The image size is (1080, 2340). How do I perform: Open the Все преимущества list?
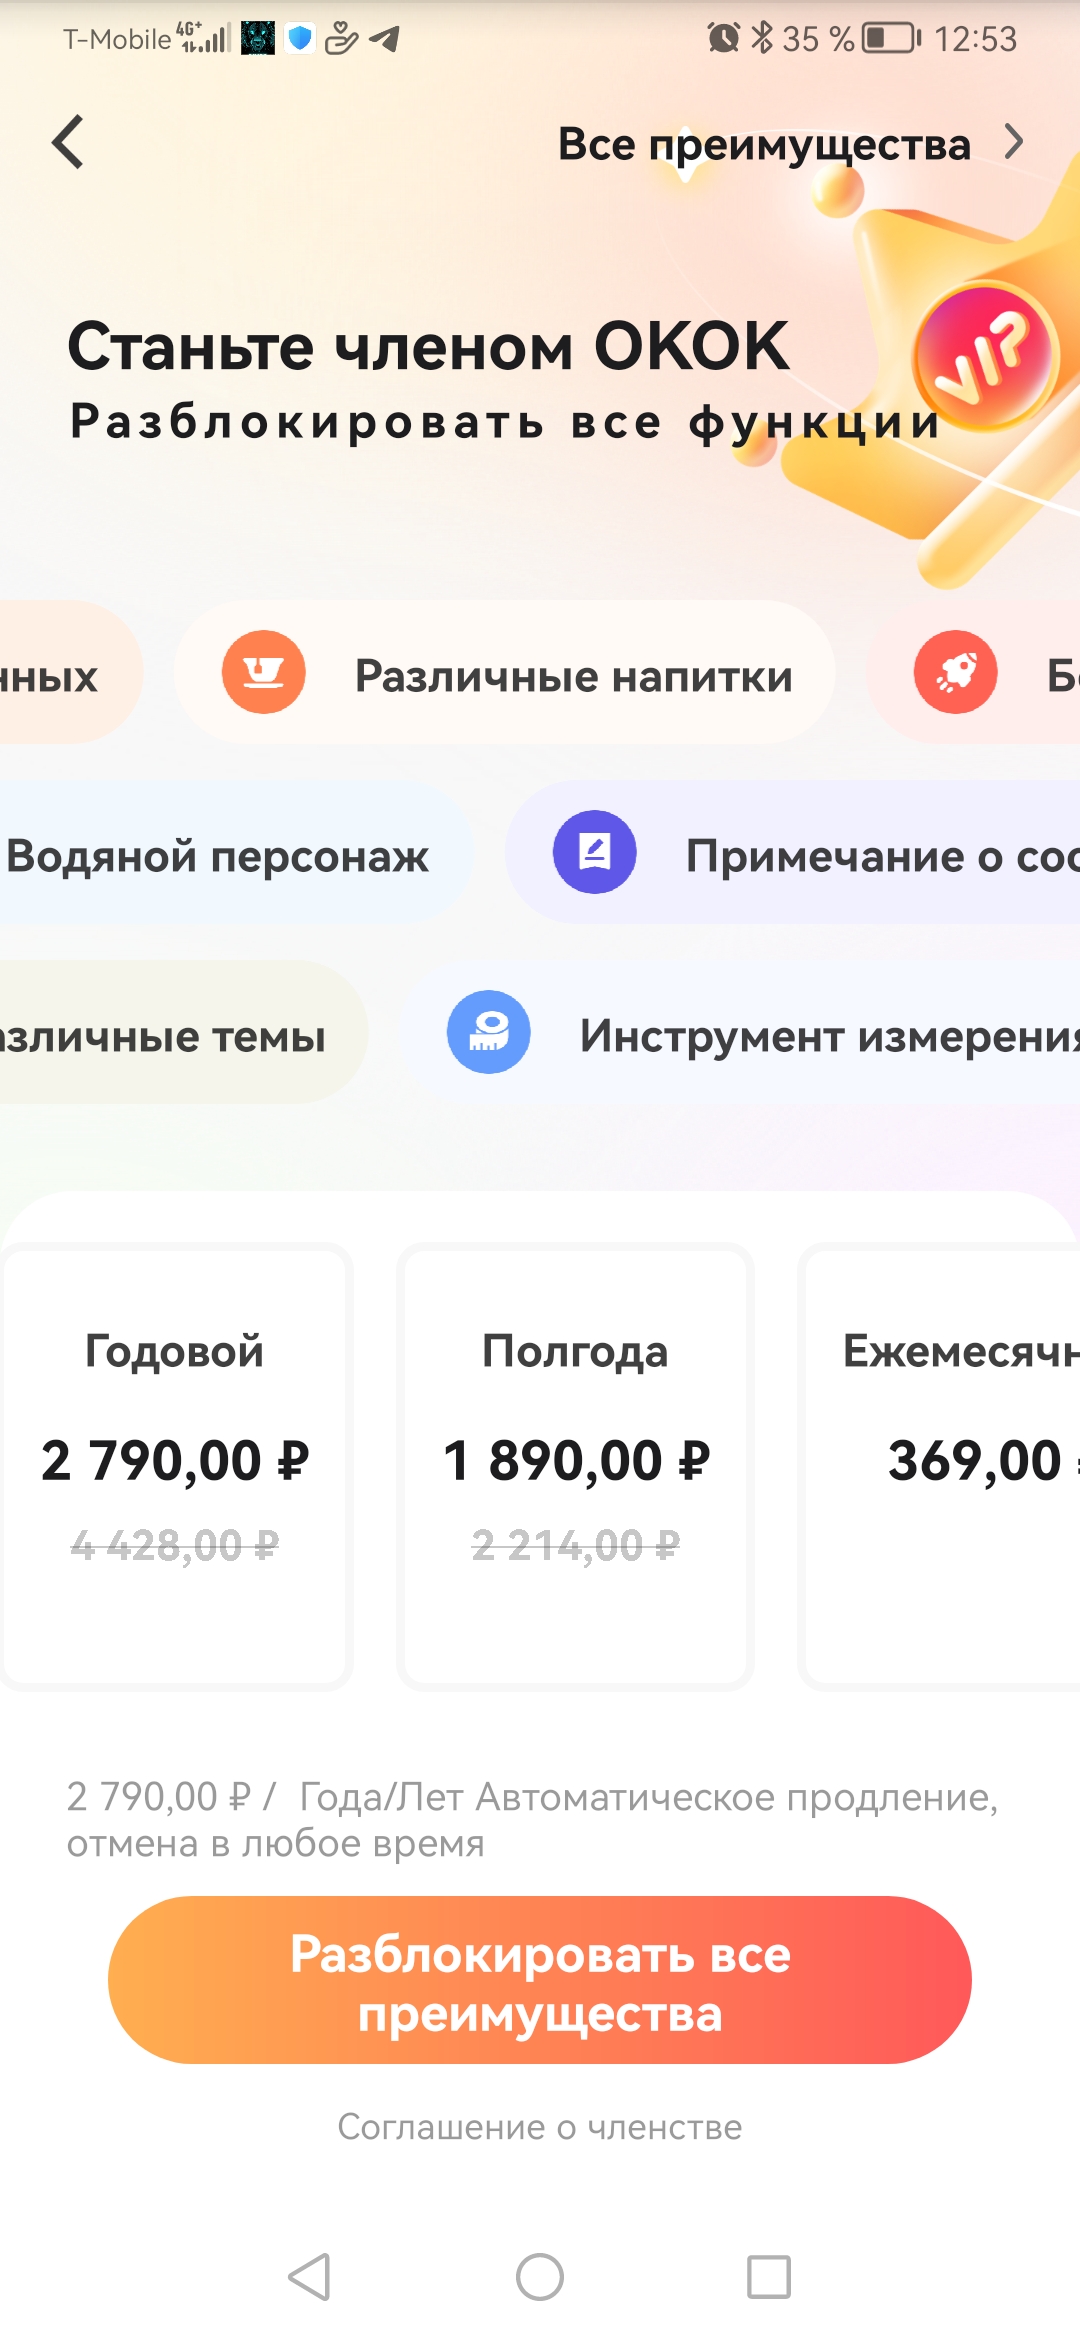click(x=764, y=144)
